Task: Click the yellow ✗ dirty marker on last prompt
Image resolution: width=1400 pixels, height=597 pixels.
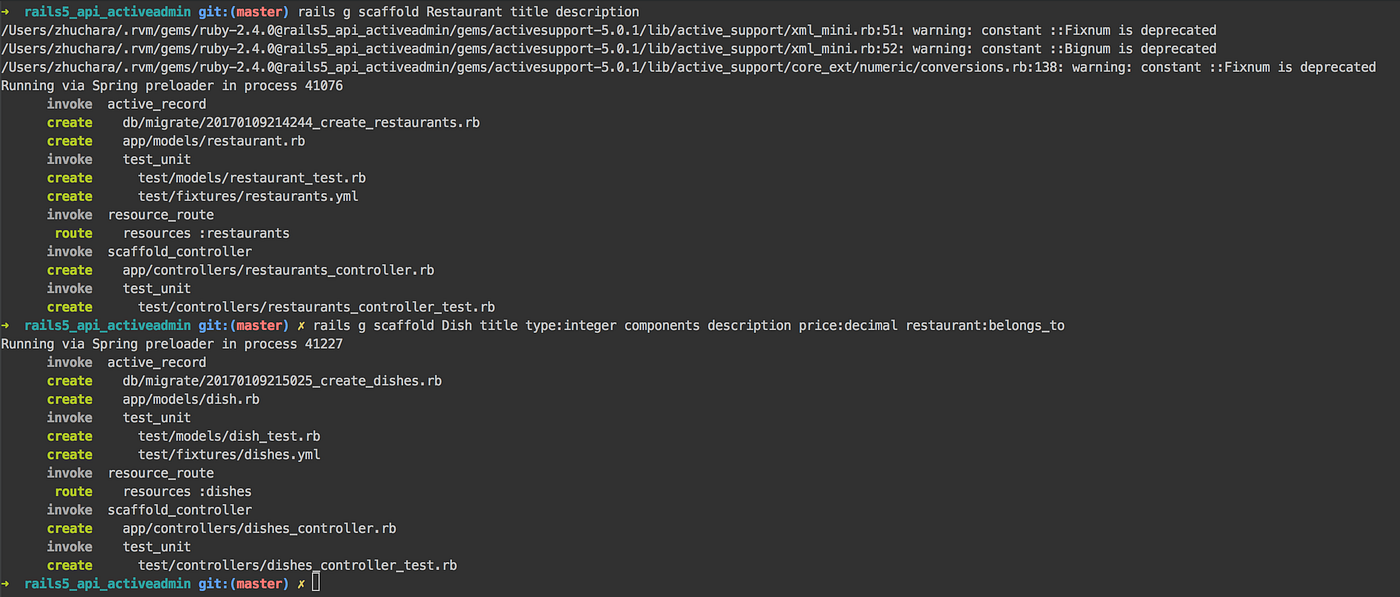Action: tap(301, 584)
